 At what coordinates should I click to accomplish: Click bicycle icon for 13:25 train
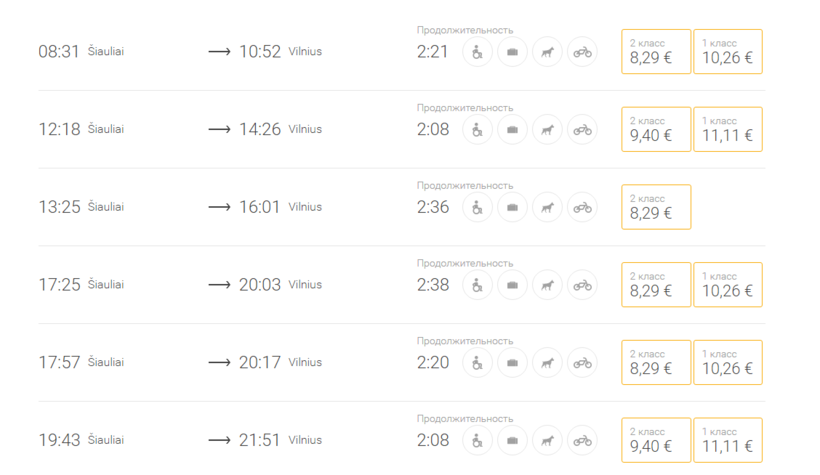(582, 208)
